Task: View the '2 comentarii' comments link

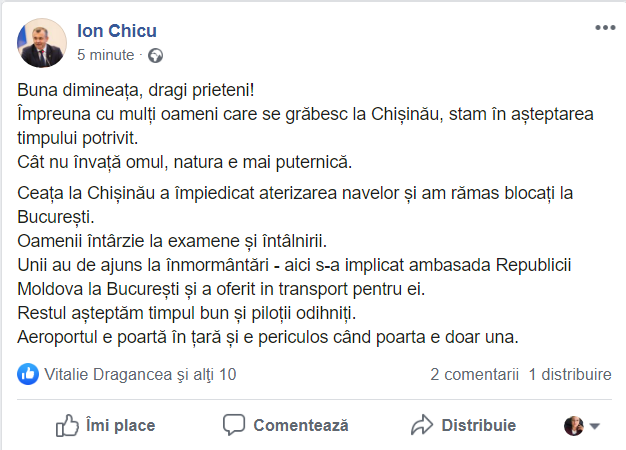Action: (x=474, y=375)
